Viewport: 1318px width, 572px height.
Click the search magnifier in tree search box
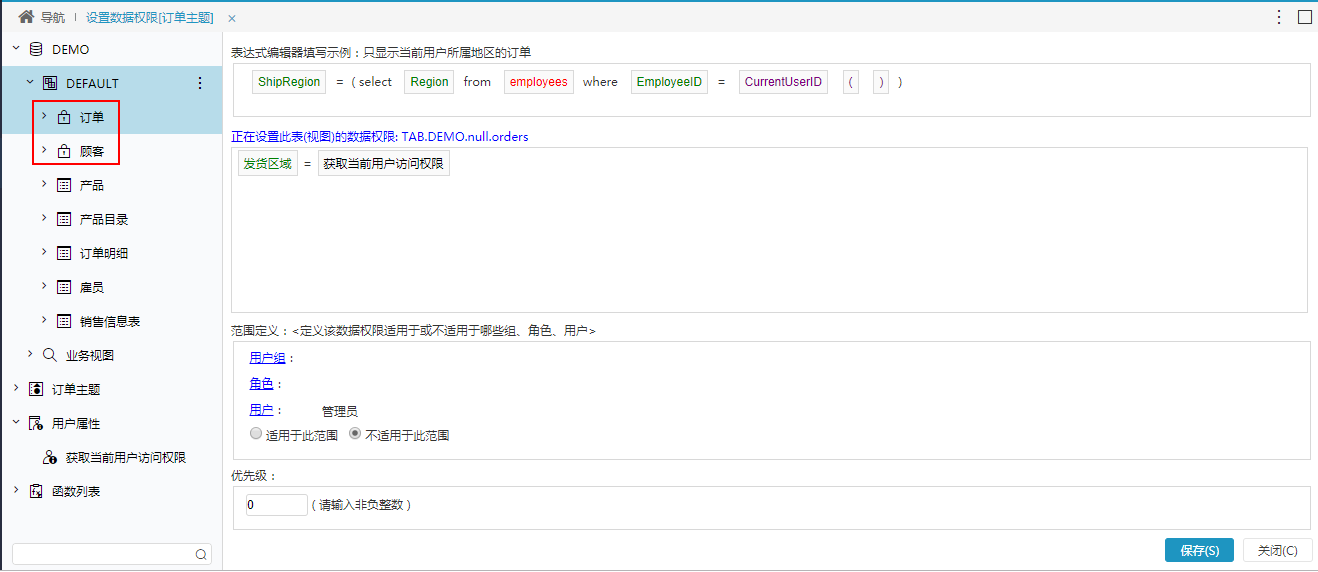201,554
